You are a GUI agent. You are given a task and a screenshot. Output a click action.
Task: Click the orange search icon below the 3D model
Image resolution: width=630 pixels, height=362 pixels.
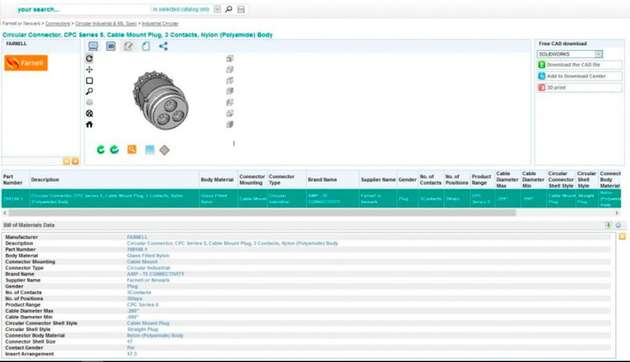[x=132, y=149]
